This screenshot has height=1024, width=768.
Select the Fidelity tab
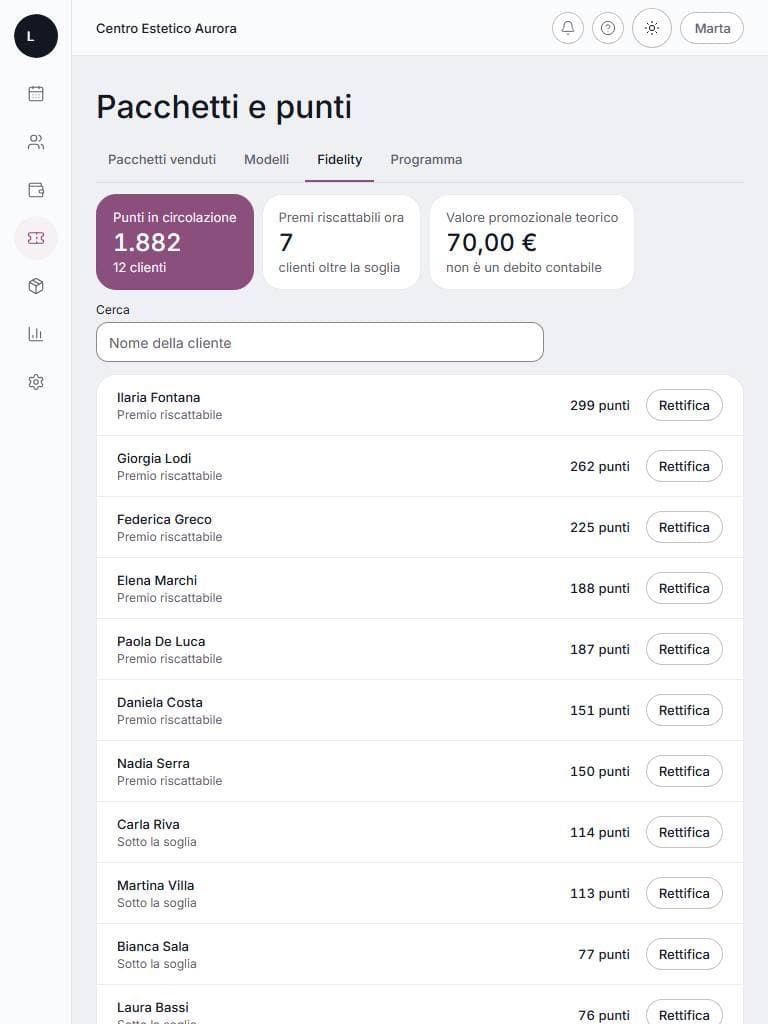340,159
